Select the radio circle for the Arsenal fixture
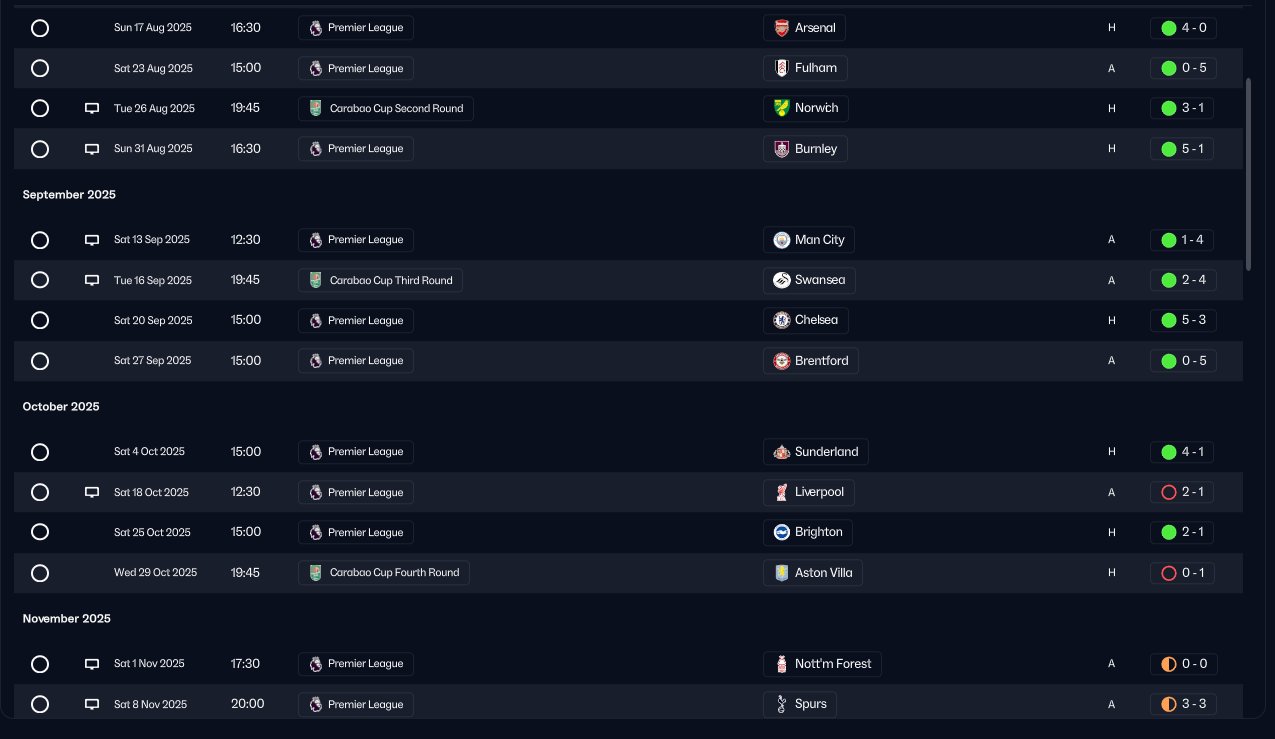 [40, 28]
